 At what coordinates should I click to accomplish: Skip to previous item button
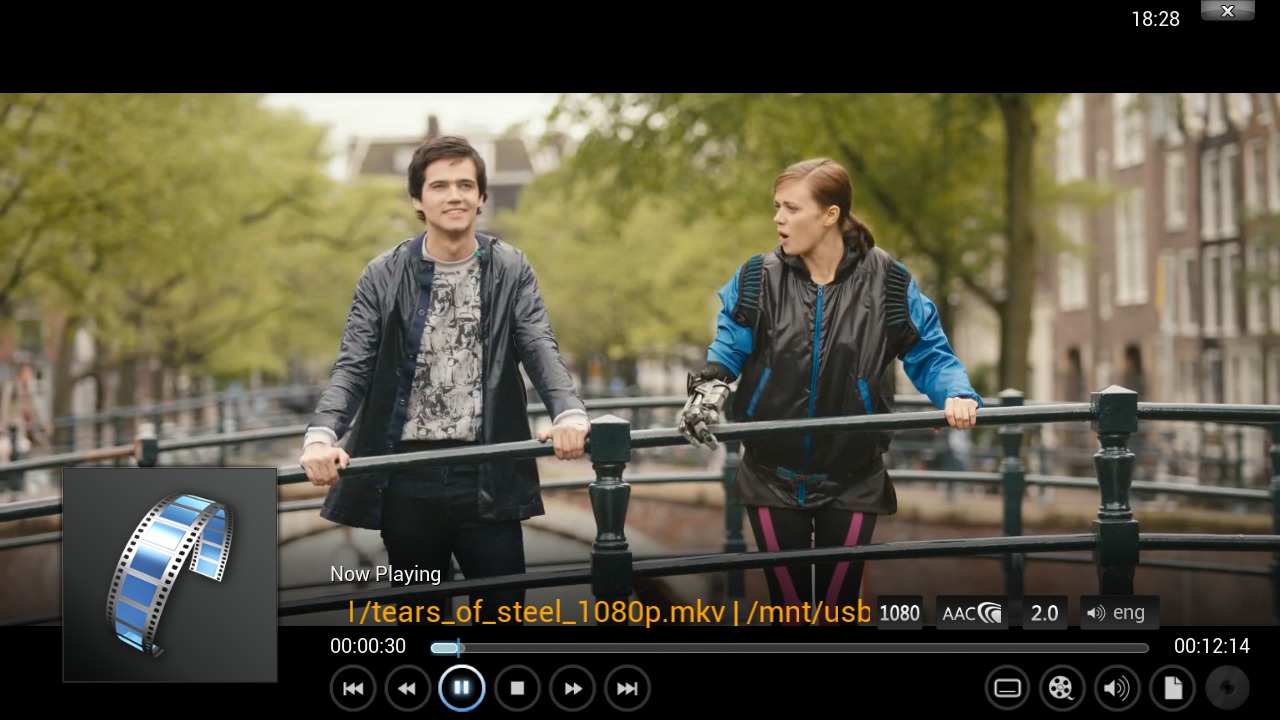(353, 688)
